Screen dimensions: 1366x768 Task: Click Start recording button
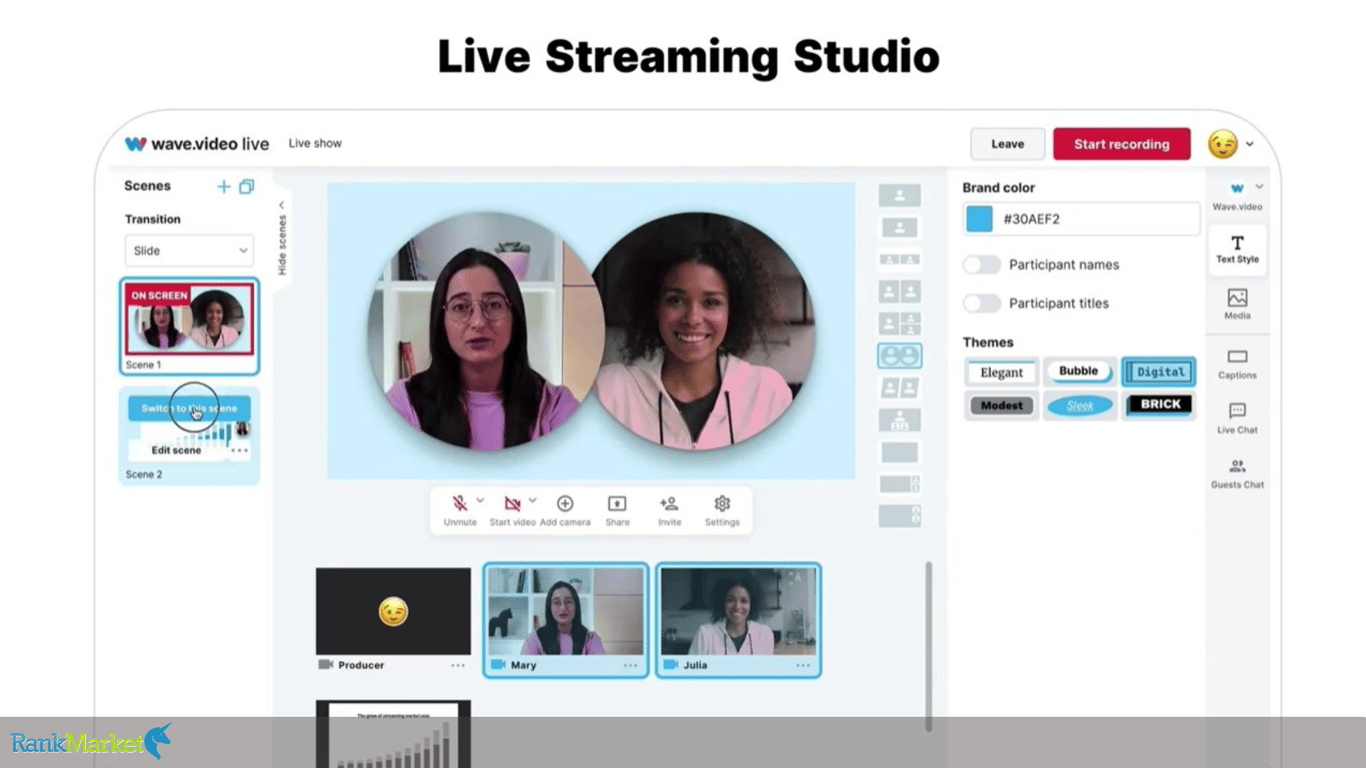coord(1122,144)
